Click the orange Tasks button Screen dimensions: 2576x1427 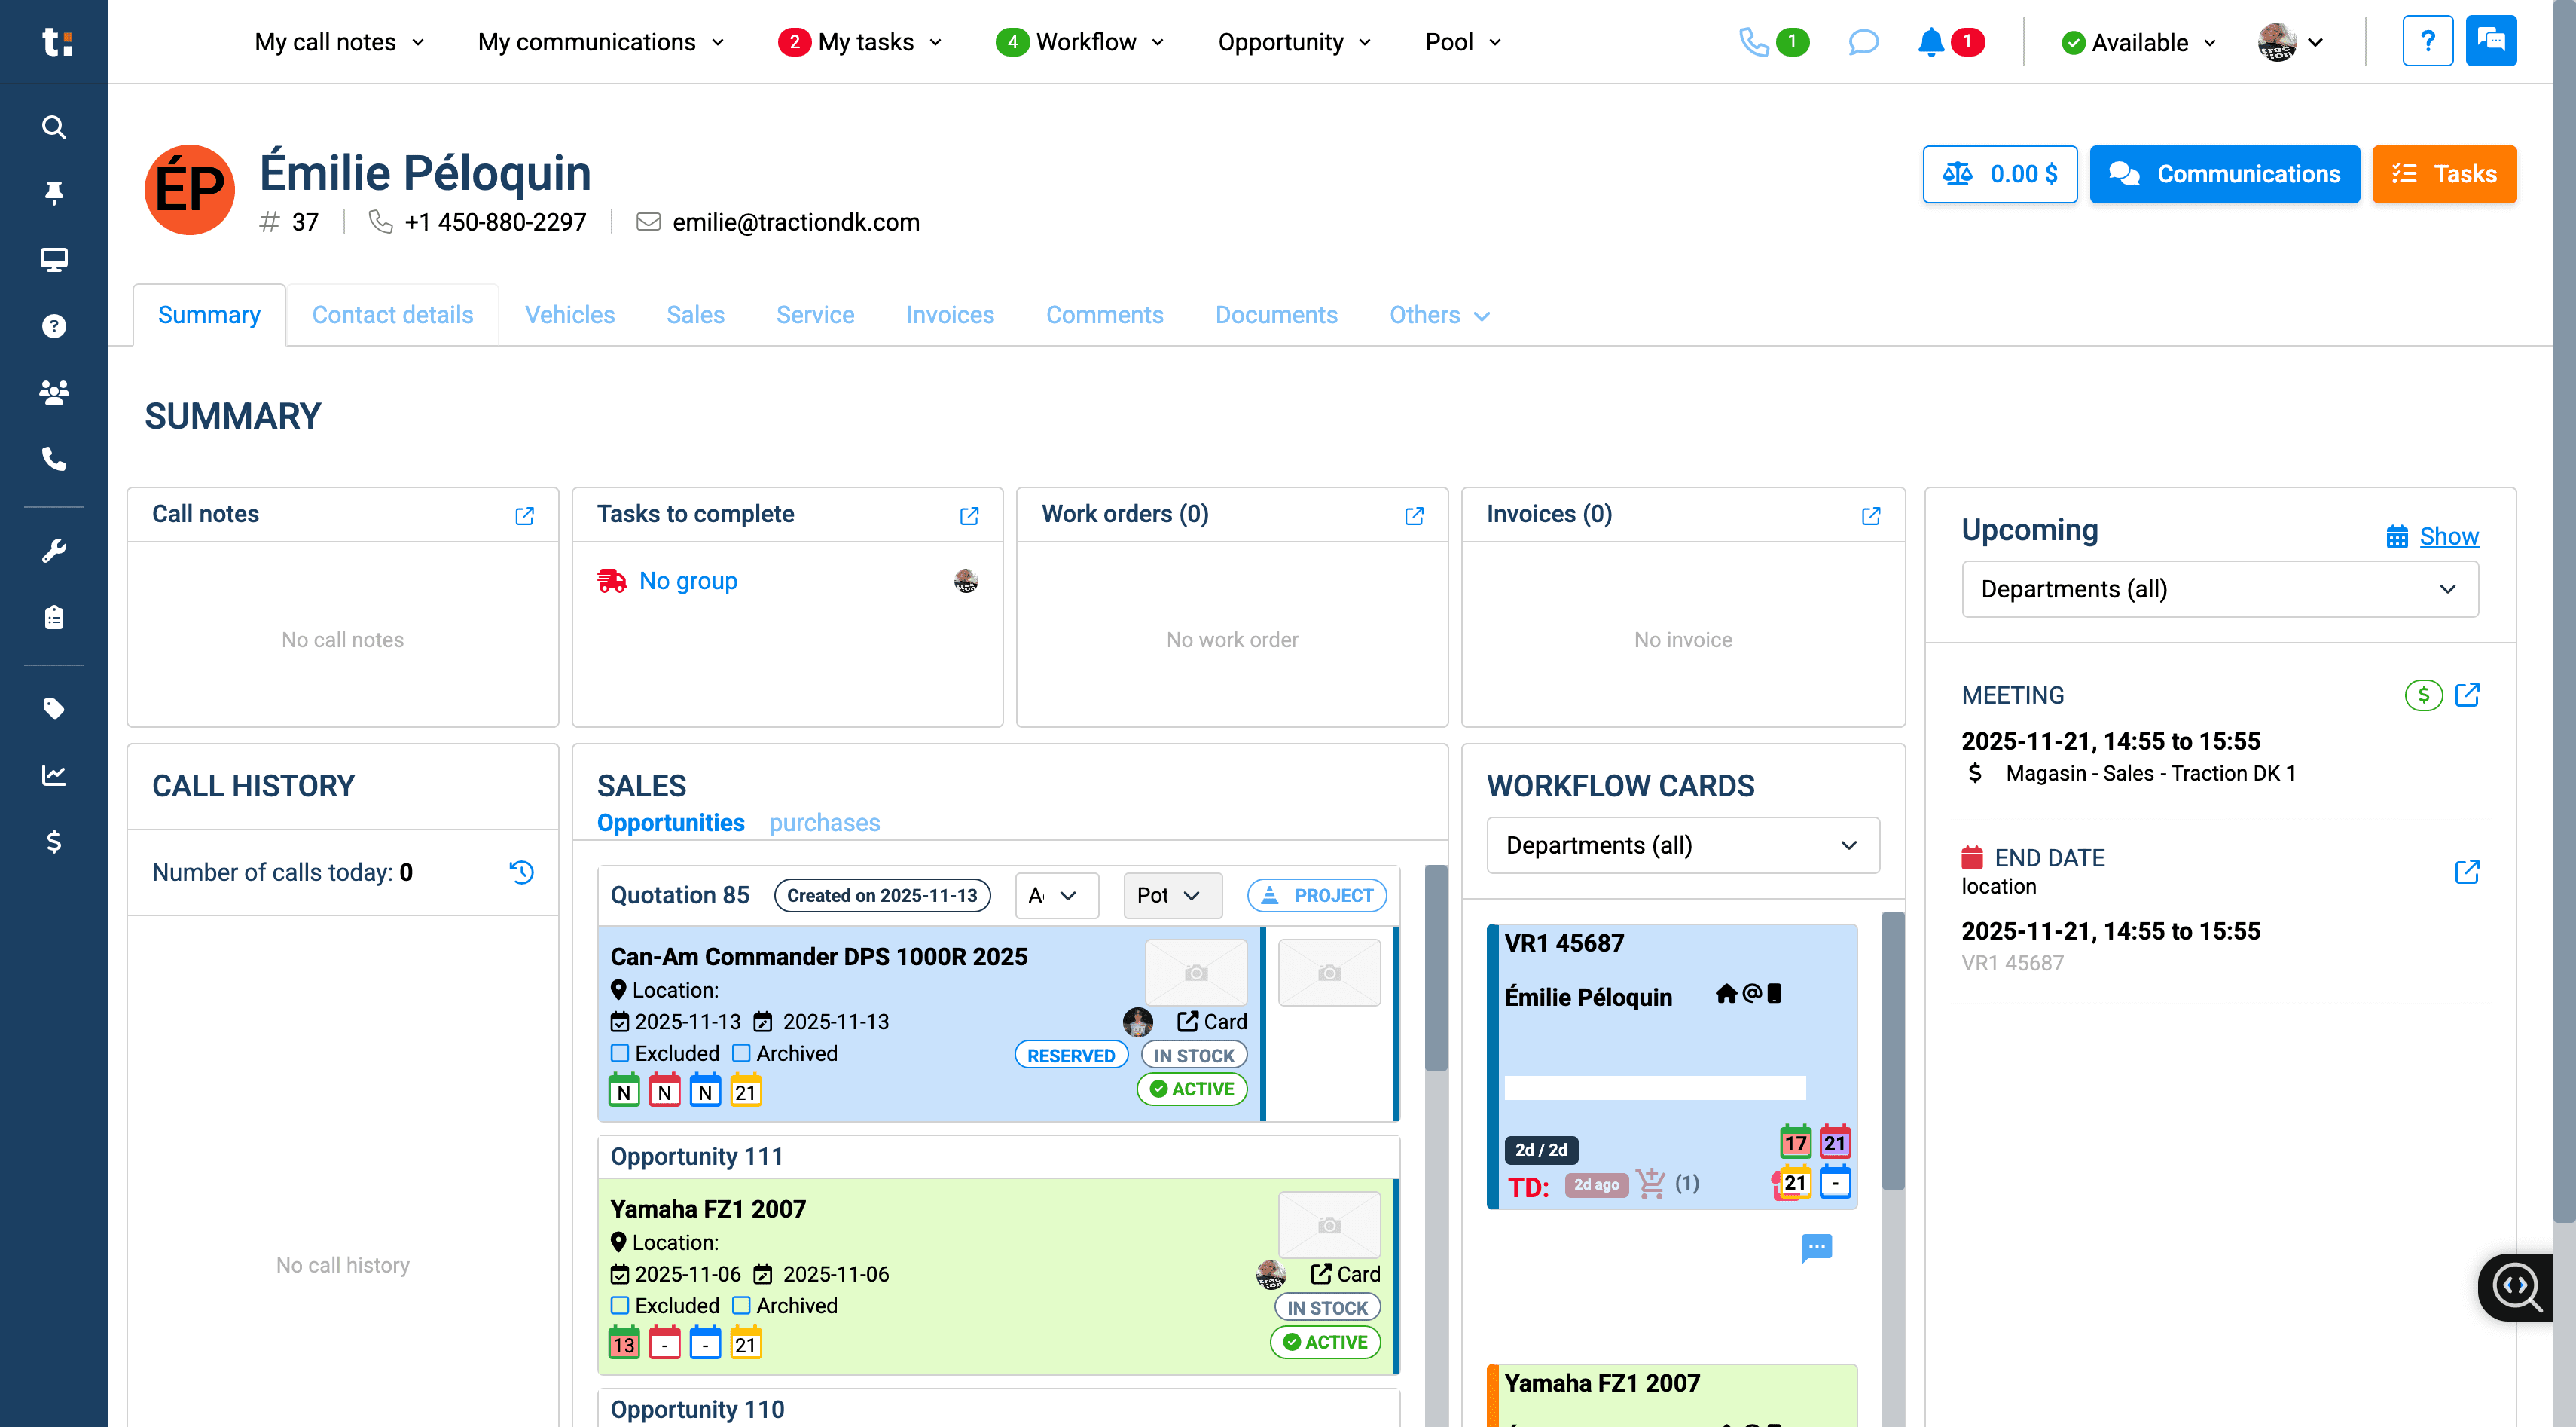click(2444, 174)
